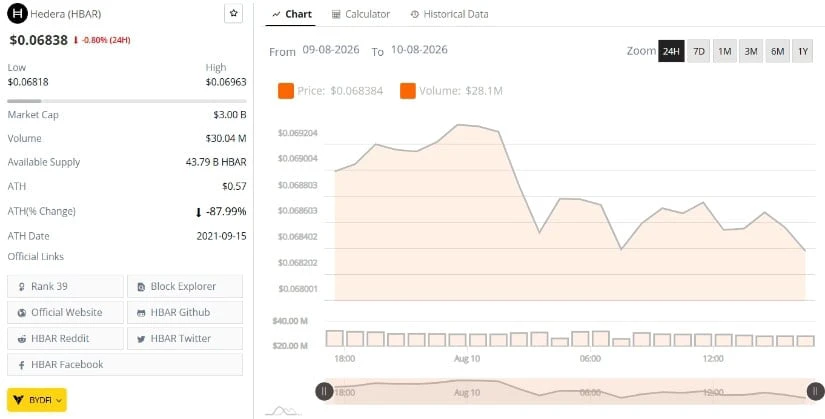Click the Hedera HBAR logo icon
Image resolution: width=825 pixels, height=419 pixels.
point(17,14)
